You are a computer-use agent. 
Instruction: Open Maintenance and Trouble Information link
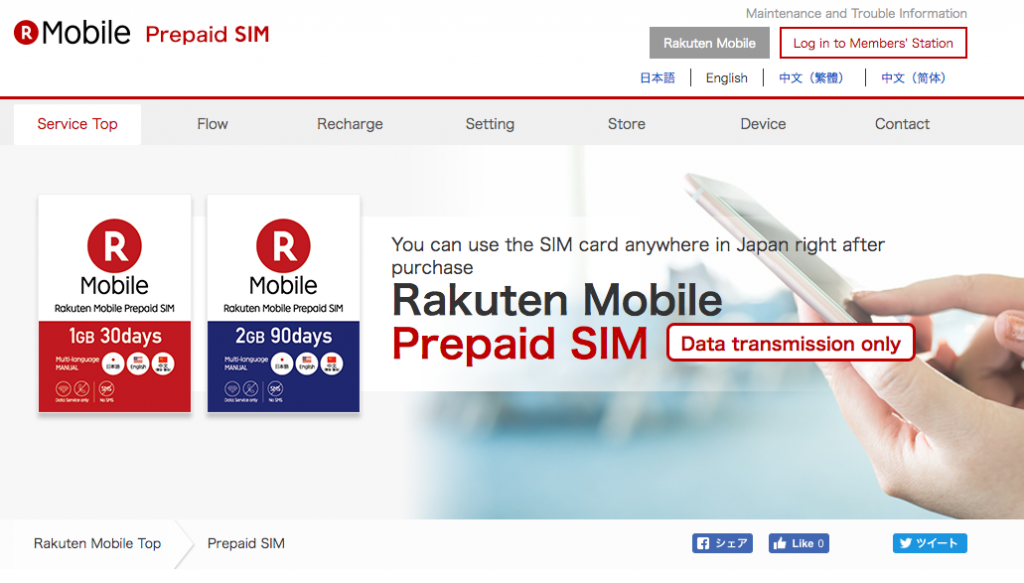click(856, 13)
